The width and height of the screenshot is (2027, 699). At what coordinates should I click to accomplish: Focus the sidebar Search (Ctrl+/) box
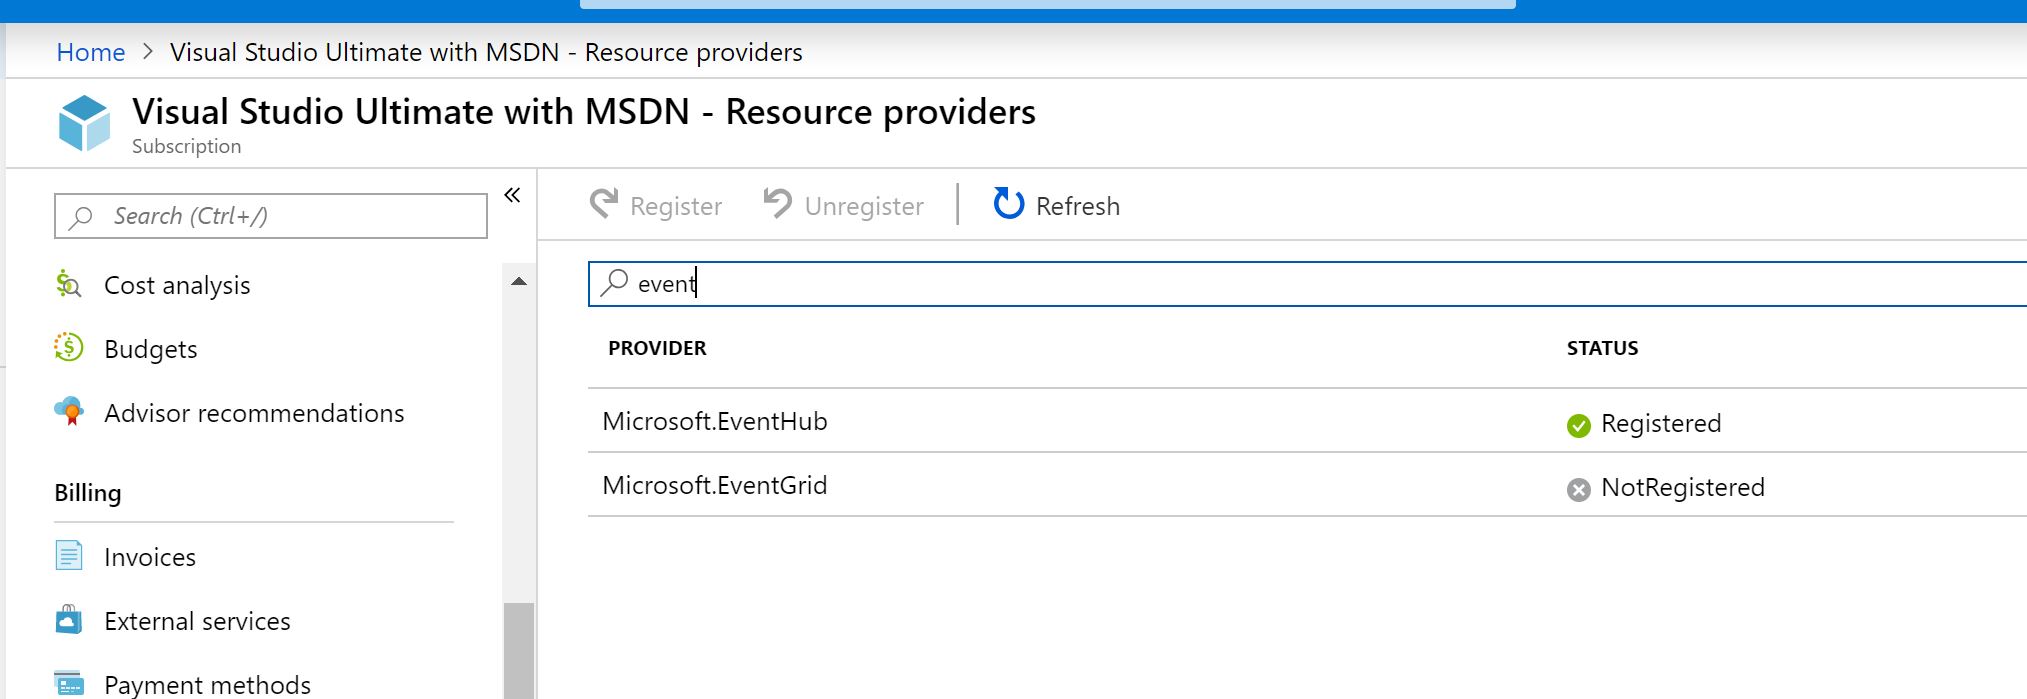(x=271, y=216)
